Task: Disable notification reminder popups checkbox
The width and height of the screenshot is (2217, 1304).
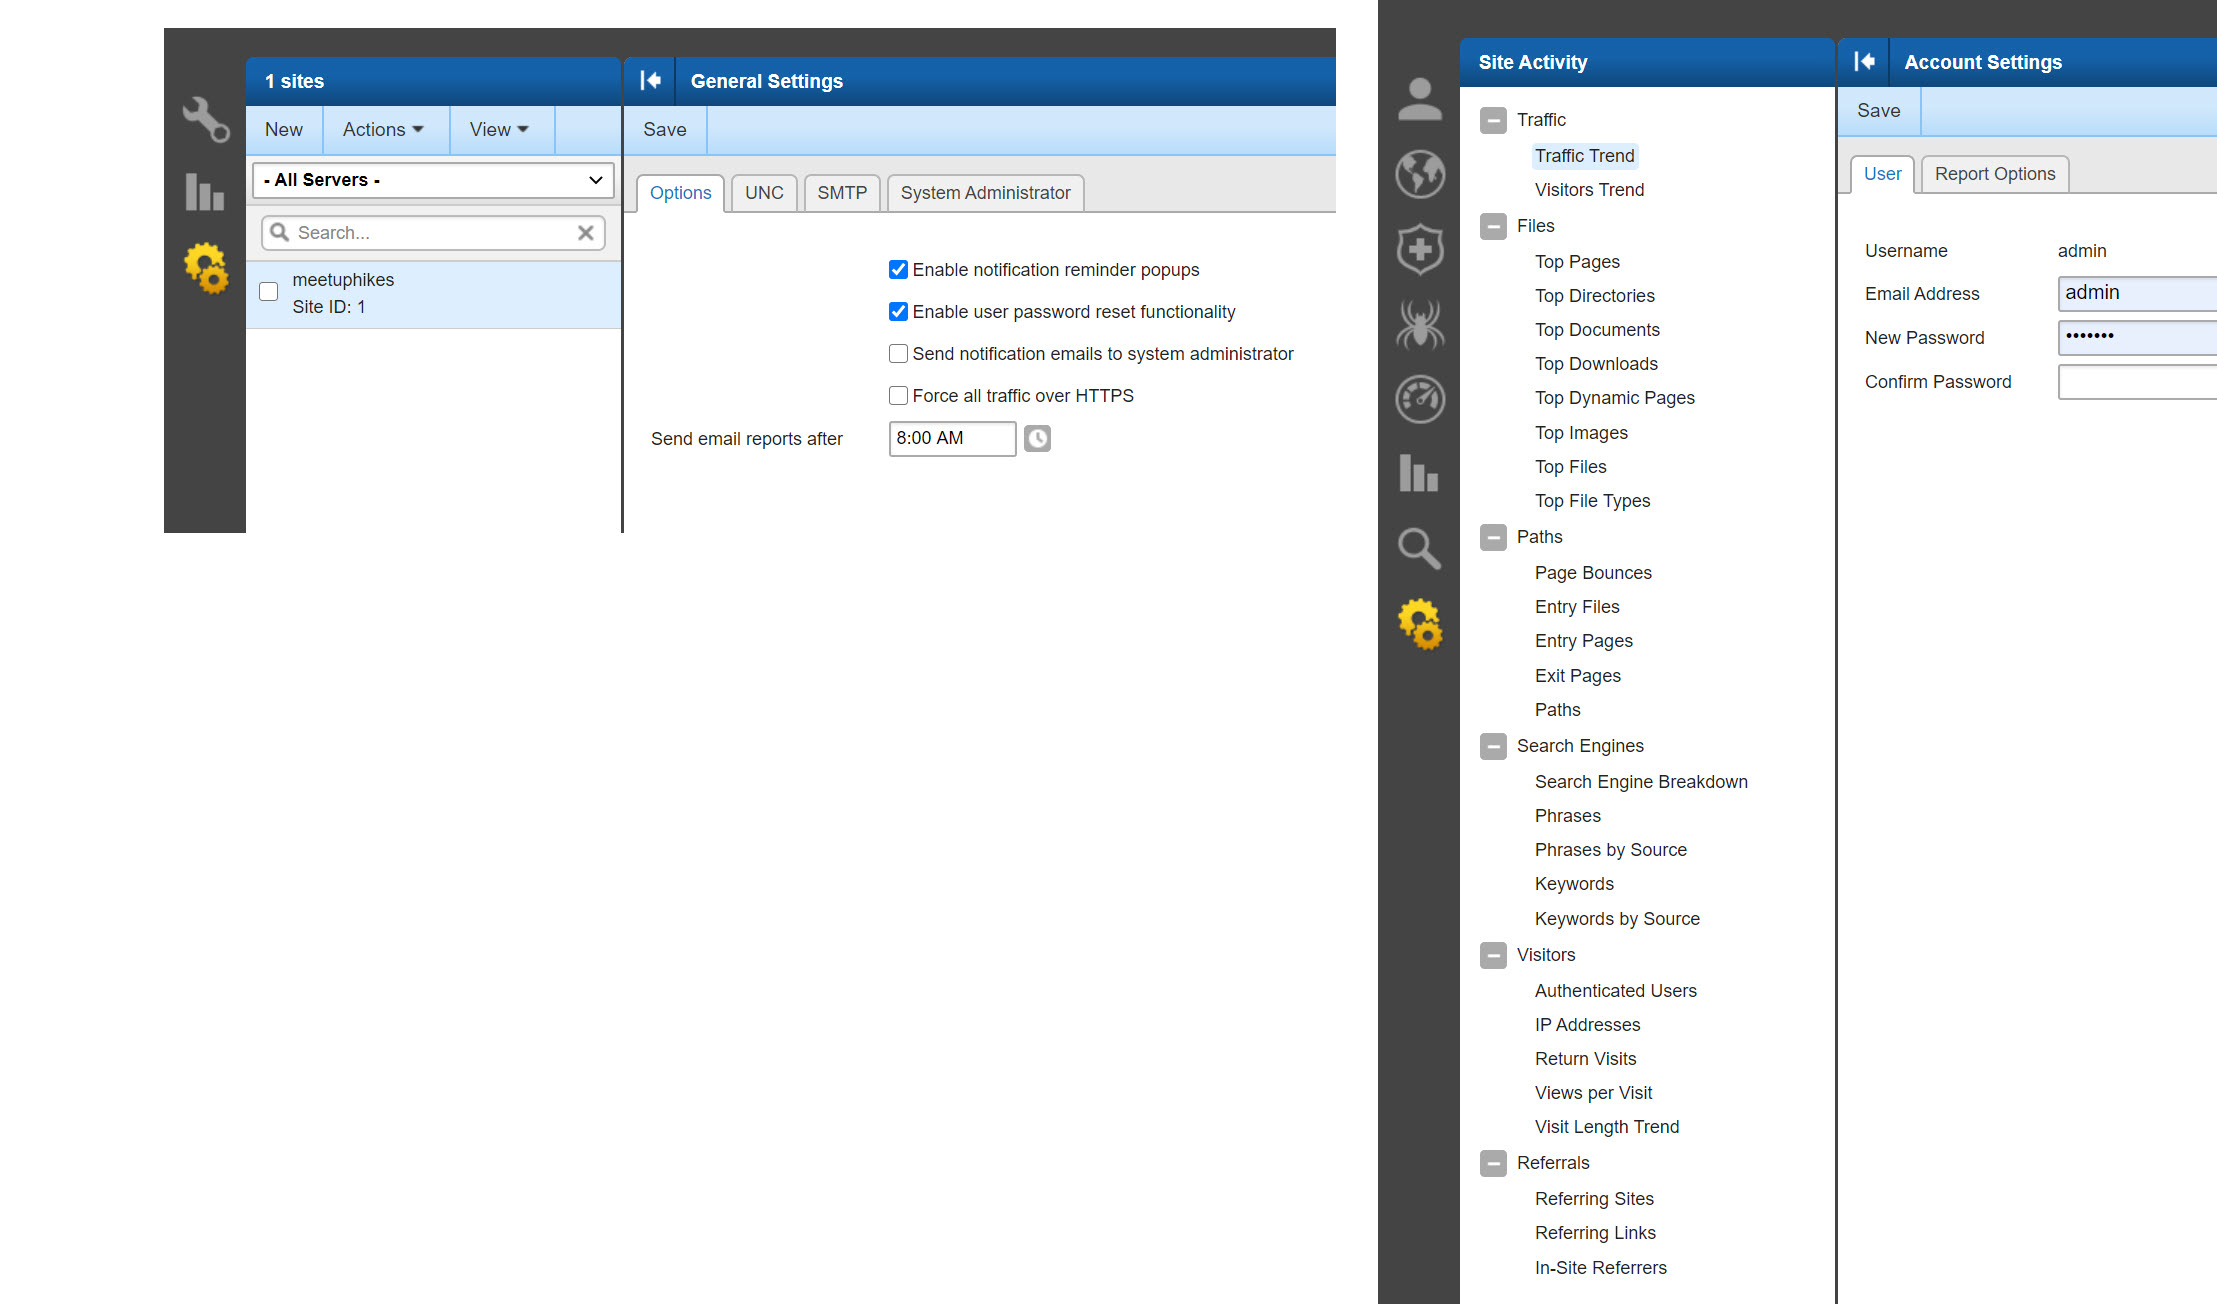Action: point(898,270)
